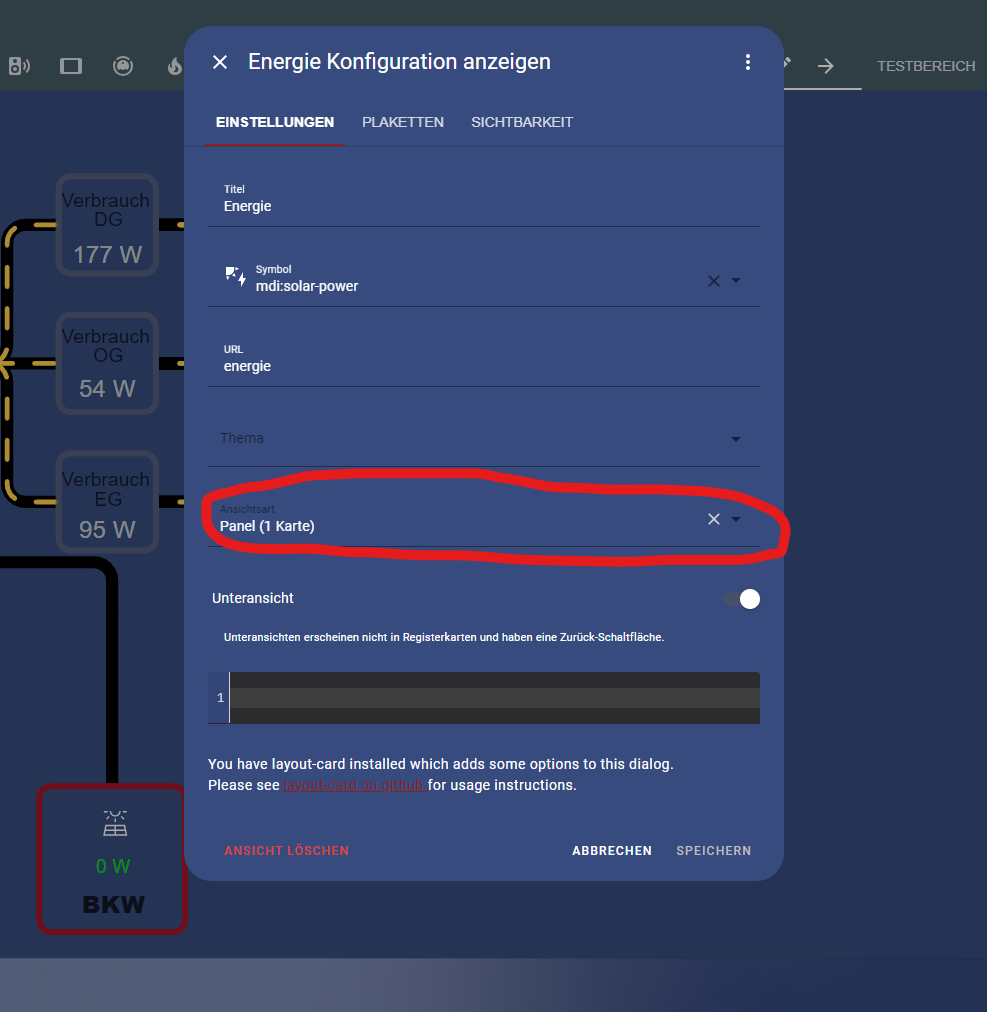This screenshot has width=987, height=1012.
Task: Edit the Titel field containing Energie
Action: 483,199
